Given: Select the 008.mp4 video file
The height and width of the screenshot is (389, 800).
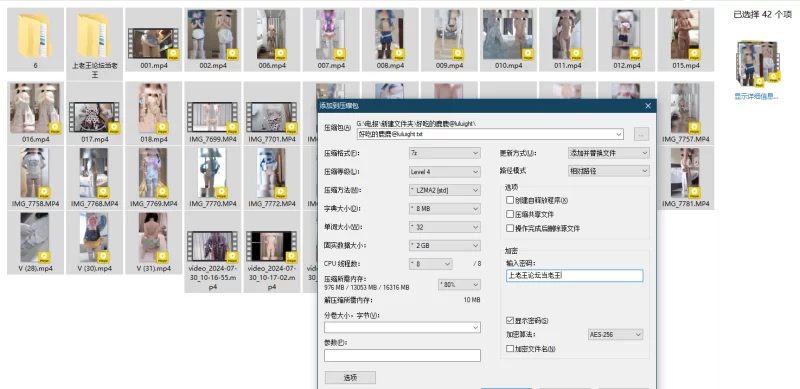Looking at the screenshot, I should coord(390,39).
